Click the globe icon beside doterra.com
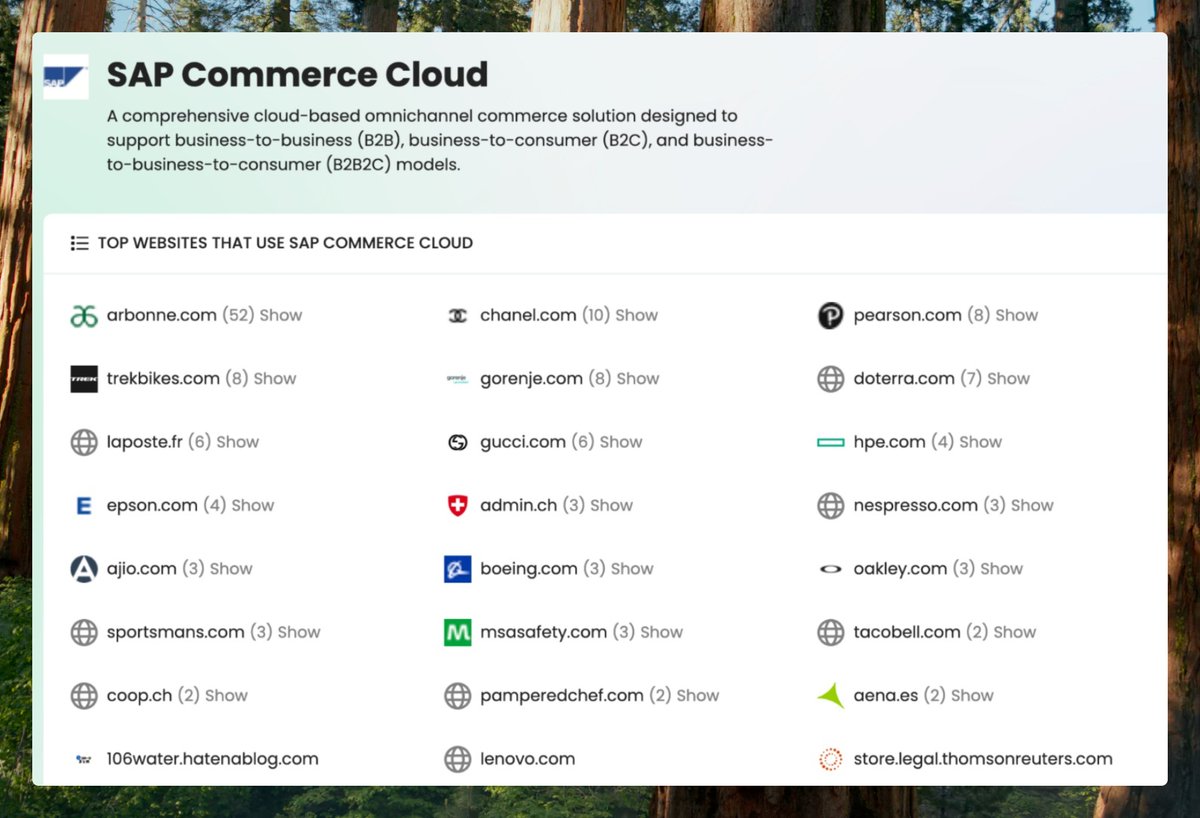The height and width of the screenshot is (818, 1200). [x=831, y=379]
